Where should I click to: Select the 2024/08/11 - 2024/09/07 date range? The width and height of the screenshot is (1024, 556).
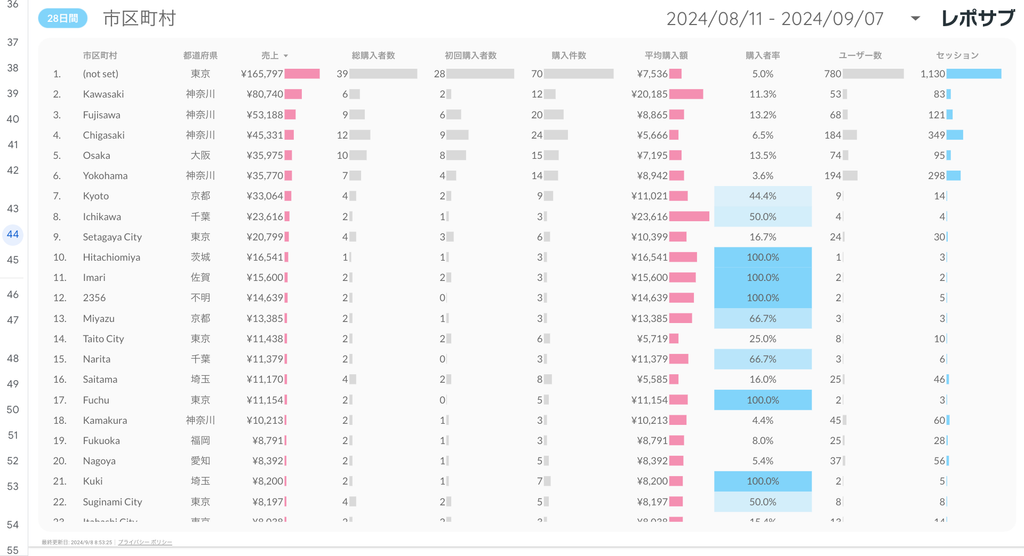(775, 19)
